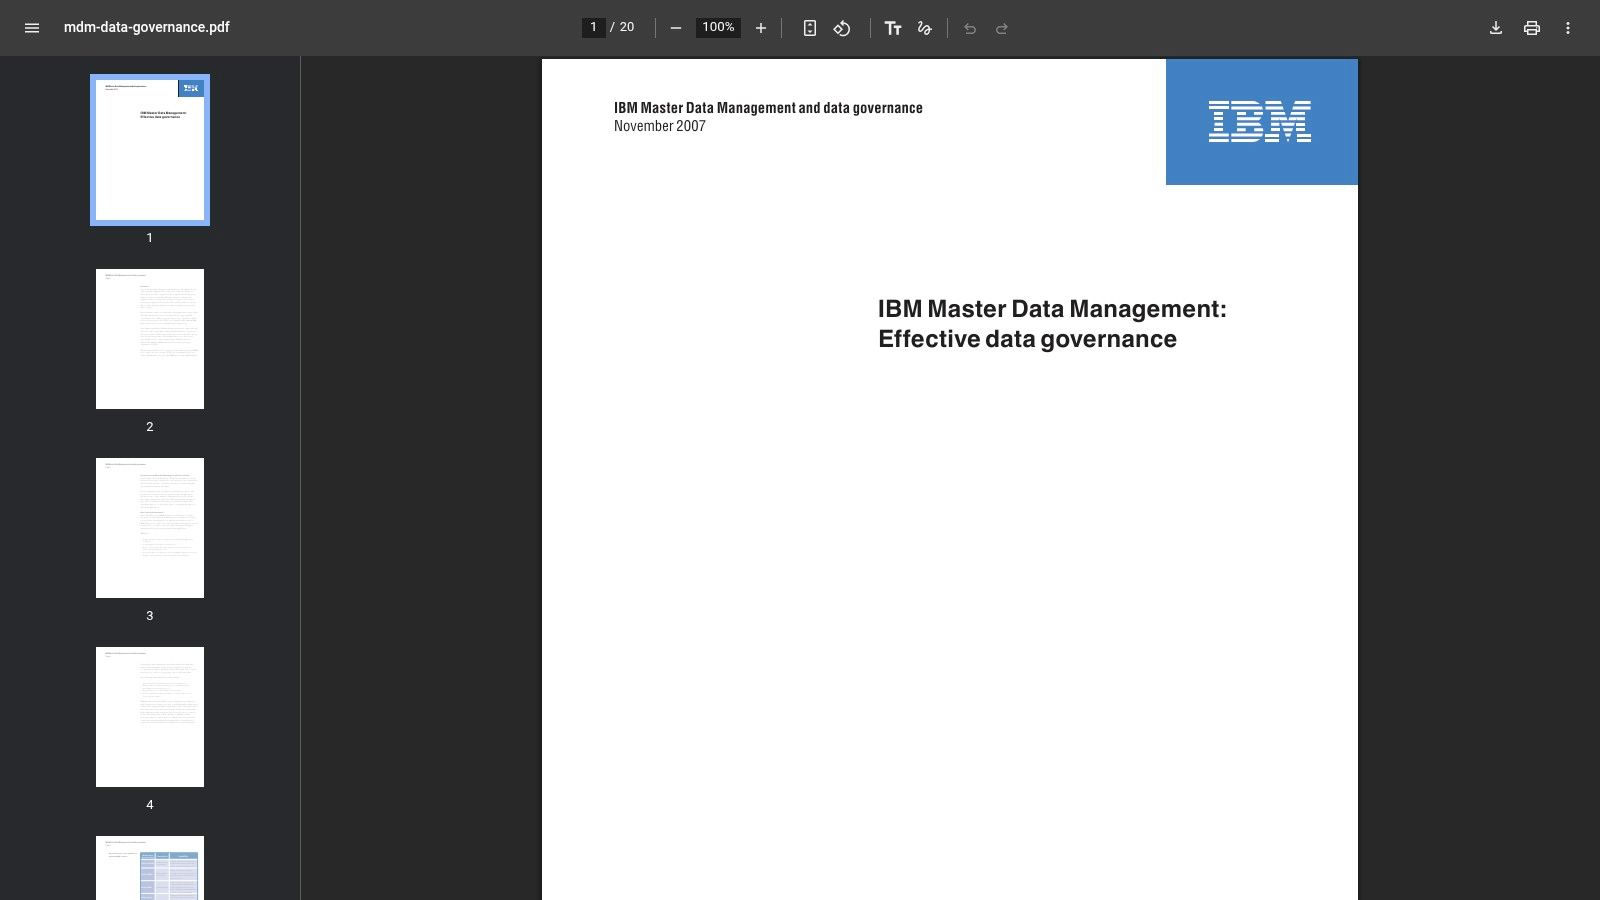Click the undo arrow icon
1600x900 pixels.
(x=970, y=28)
